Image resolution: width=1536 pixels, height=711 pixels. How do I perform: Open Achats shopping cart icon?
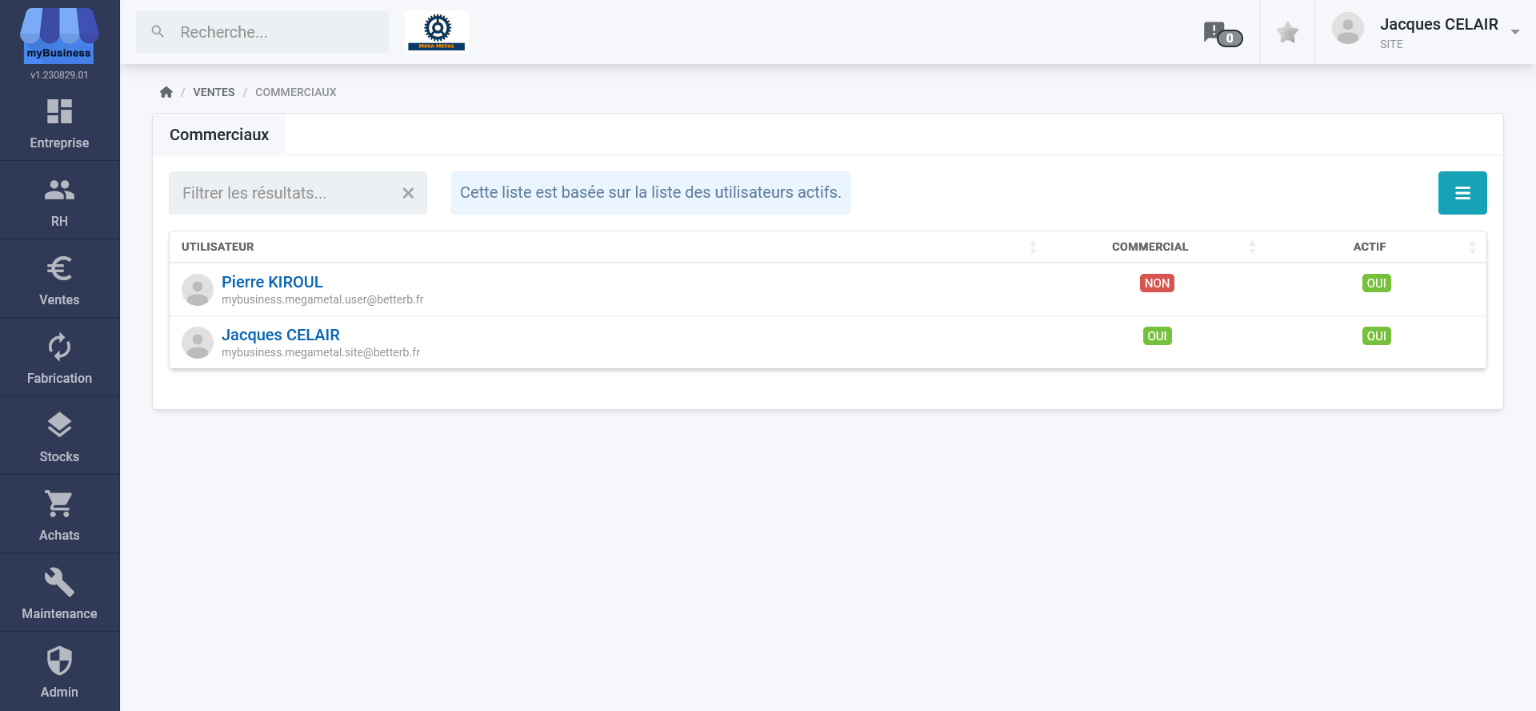click(59, 503)
